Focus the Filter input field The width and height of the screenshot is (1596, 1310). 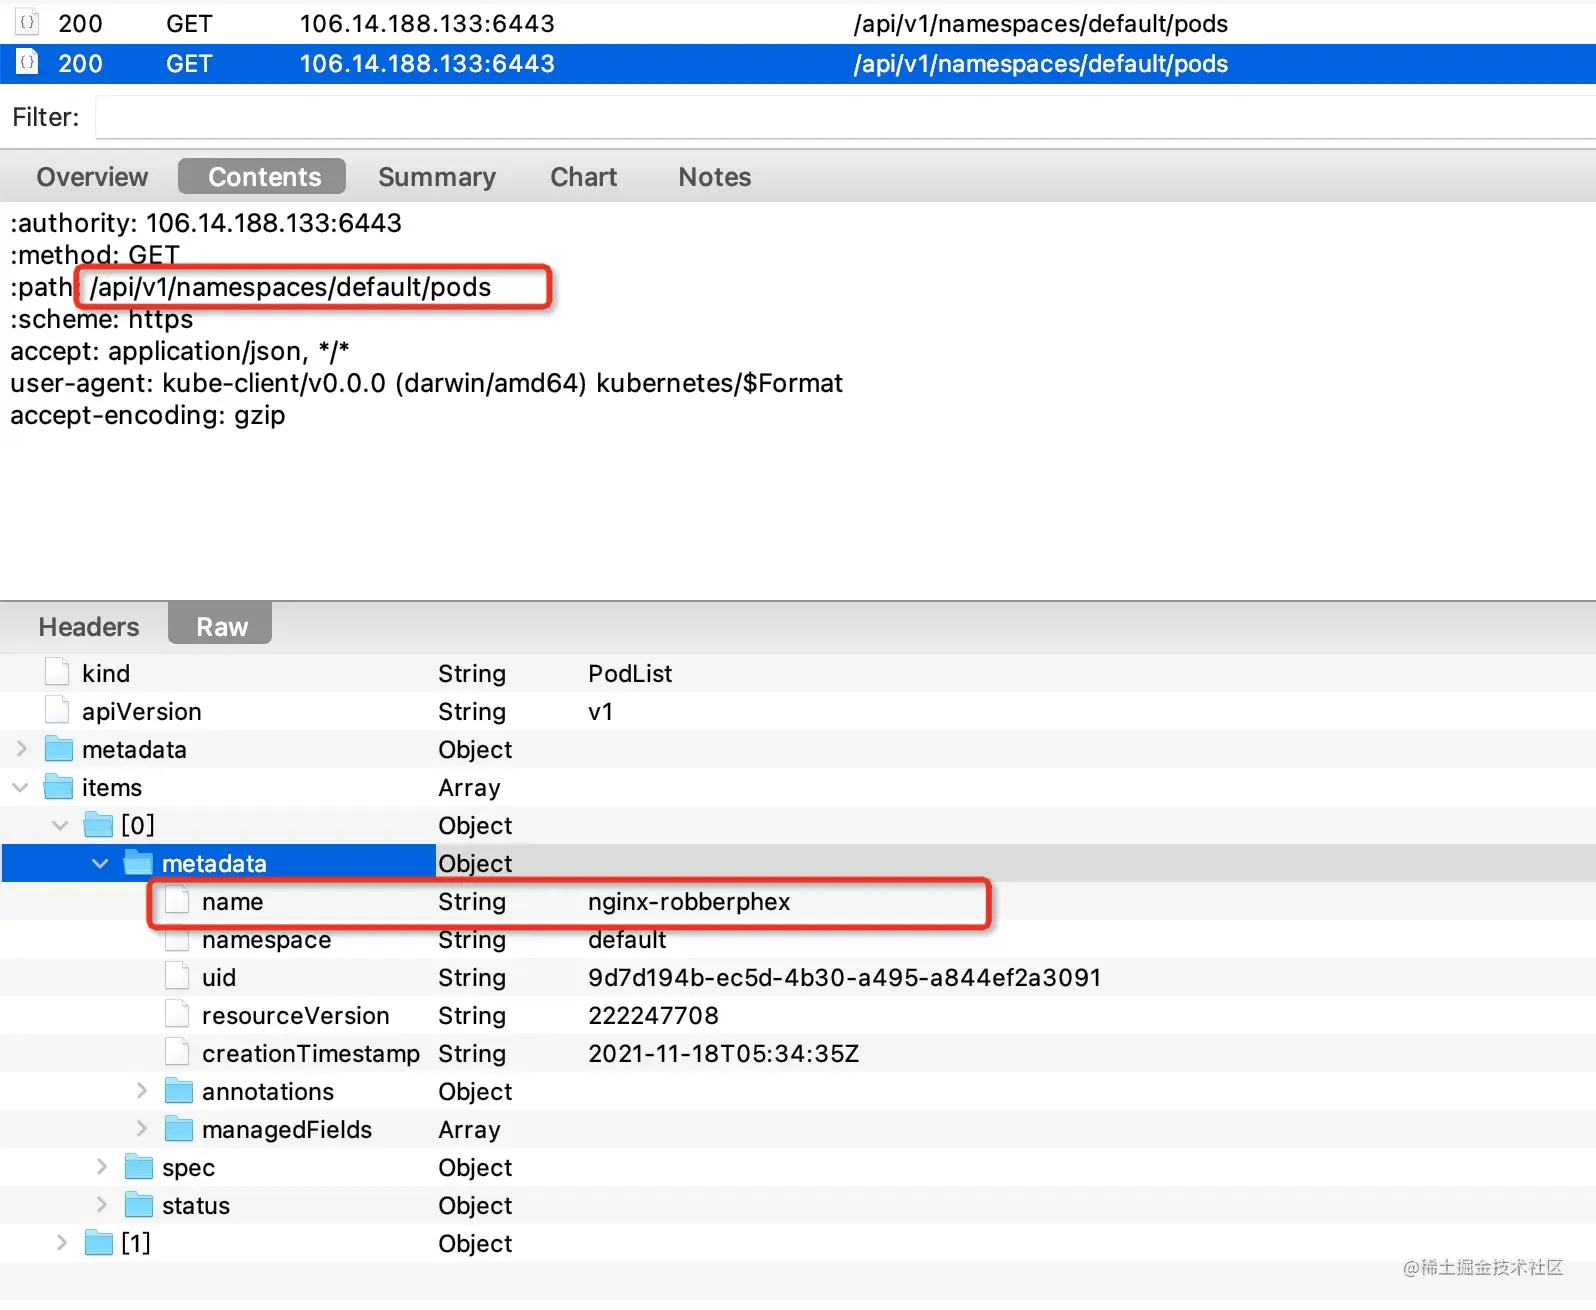click(845, 118)
